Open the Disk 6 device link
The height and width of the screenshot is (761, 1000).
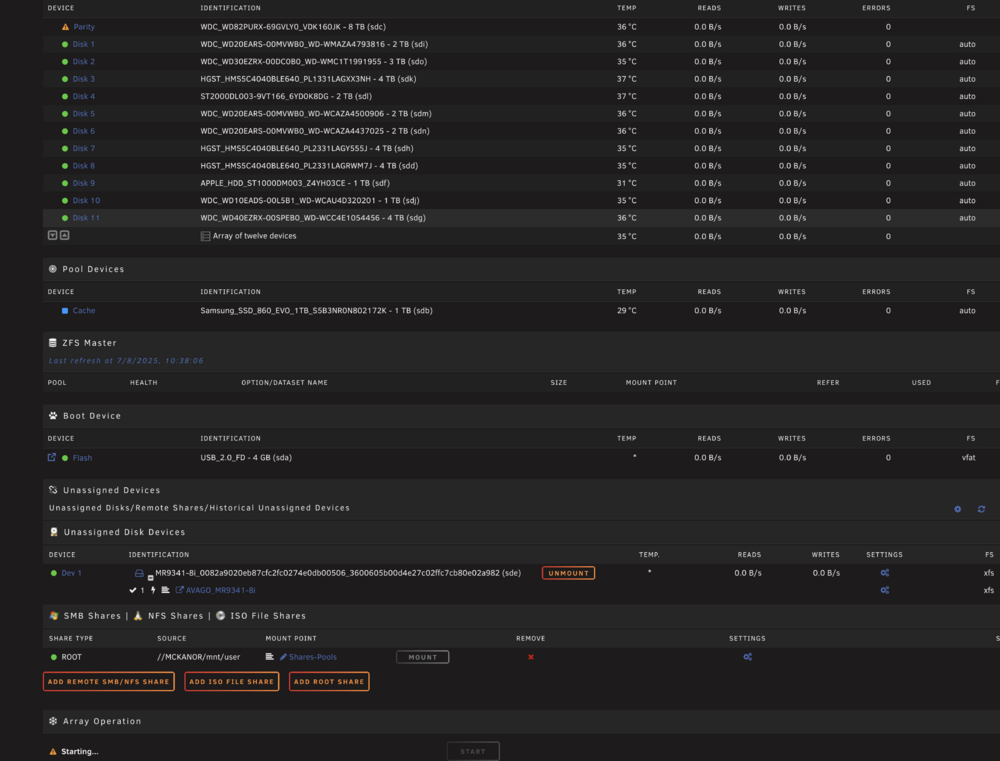click(x=84, y=131)
